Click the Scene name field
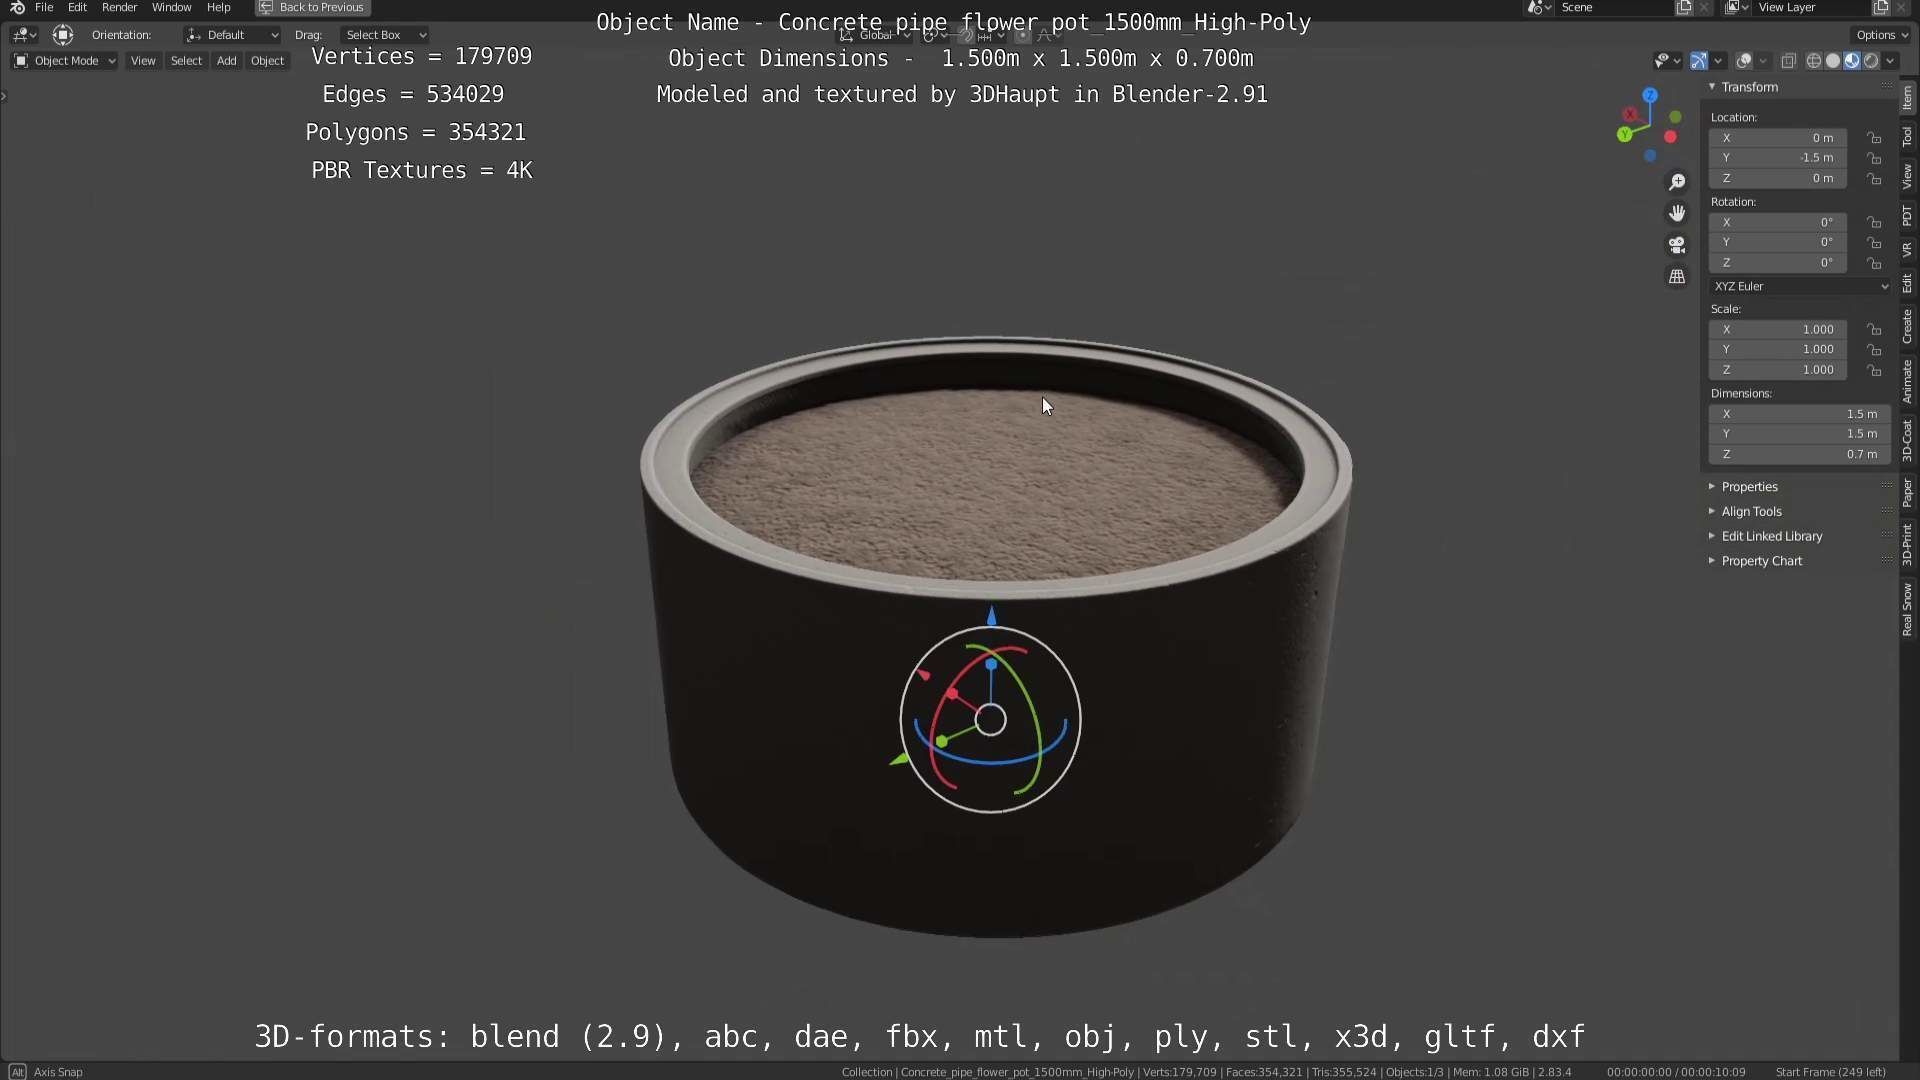The width and height of the screenshot is (1920, 1080). tap(1614, 7)
